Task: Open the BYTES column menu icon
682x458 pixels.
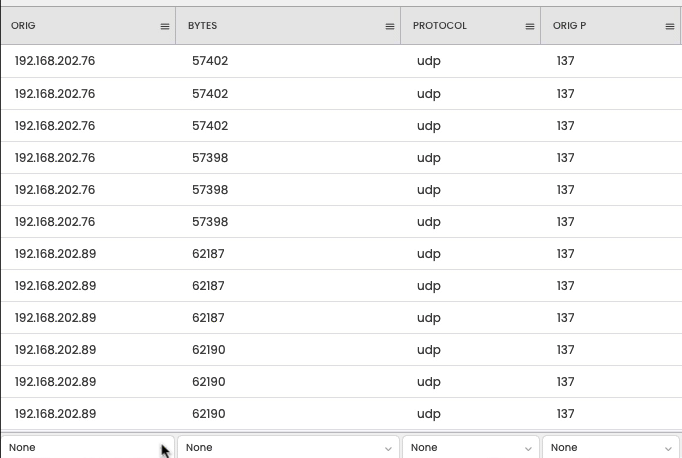Action: pyautogui.click(x=390, y=27)
